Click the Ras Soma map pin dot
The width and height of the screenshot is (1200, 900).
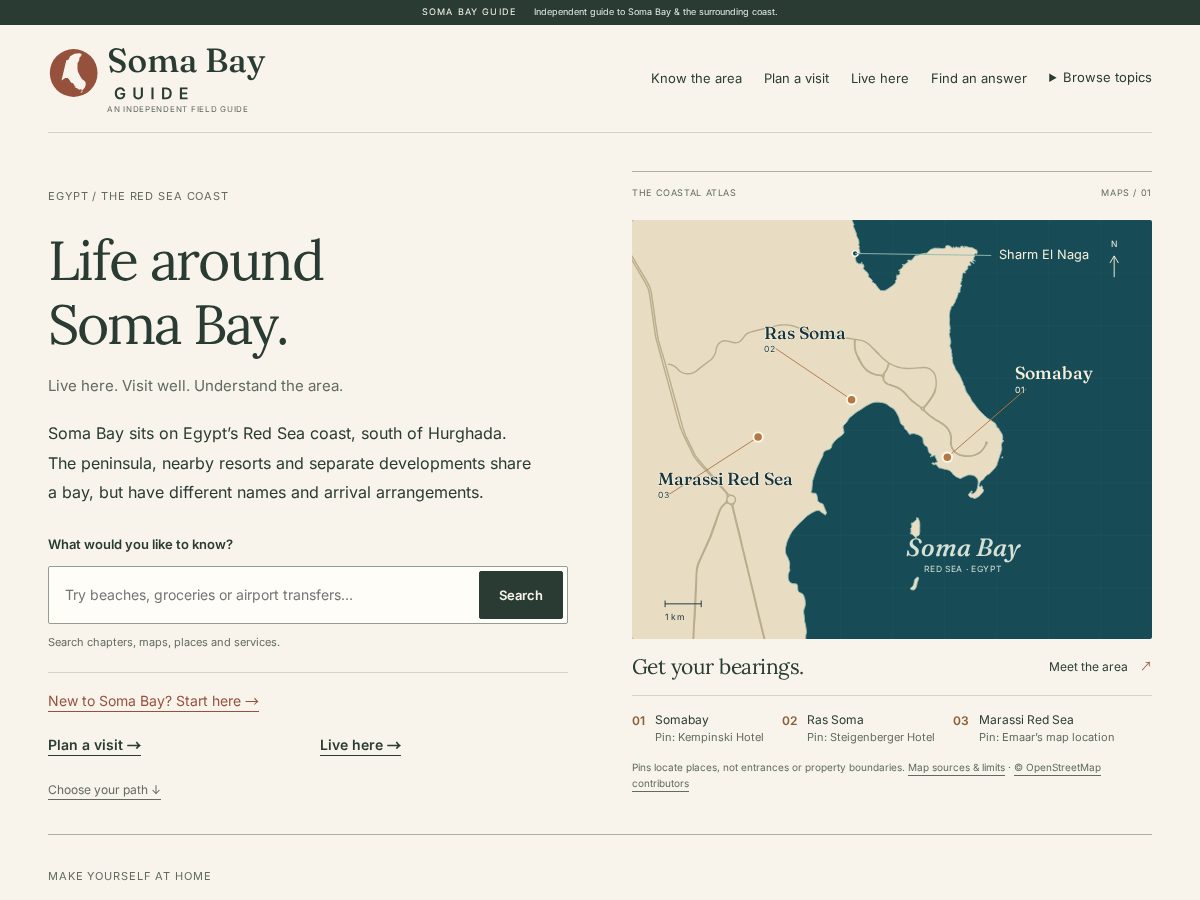click(x=851, y=399)
